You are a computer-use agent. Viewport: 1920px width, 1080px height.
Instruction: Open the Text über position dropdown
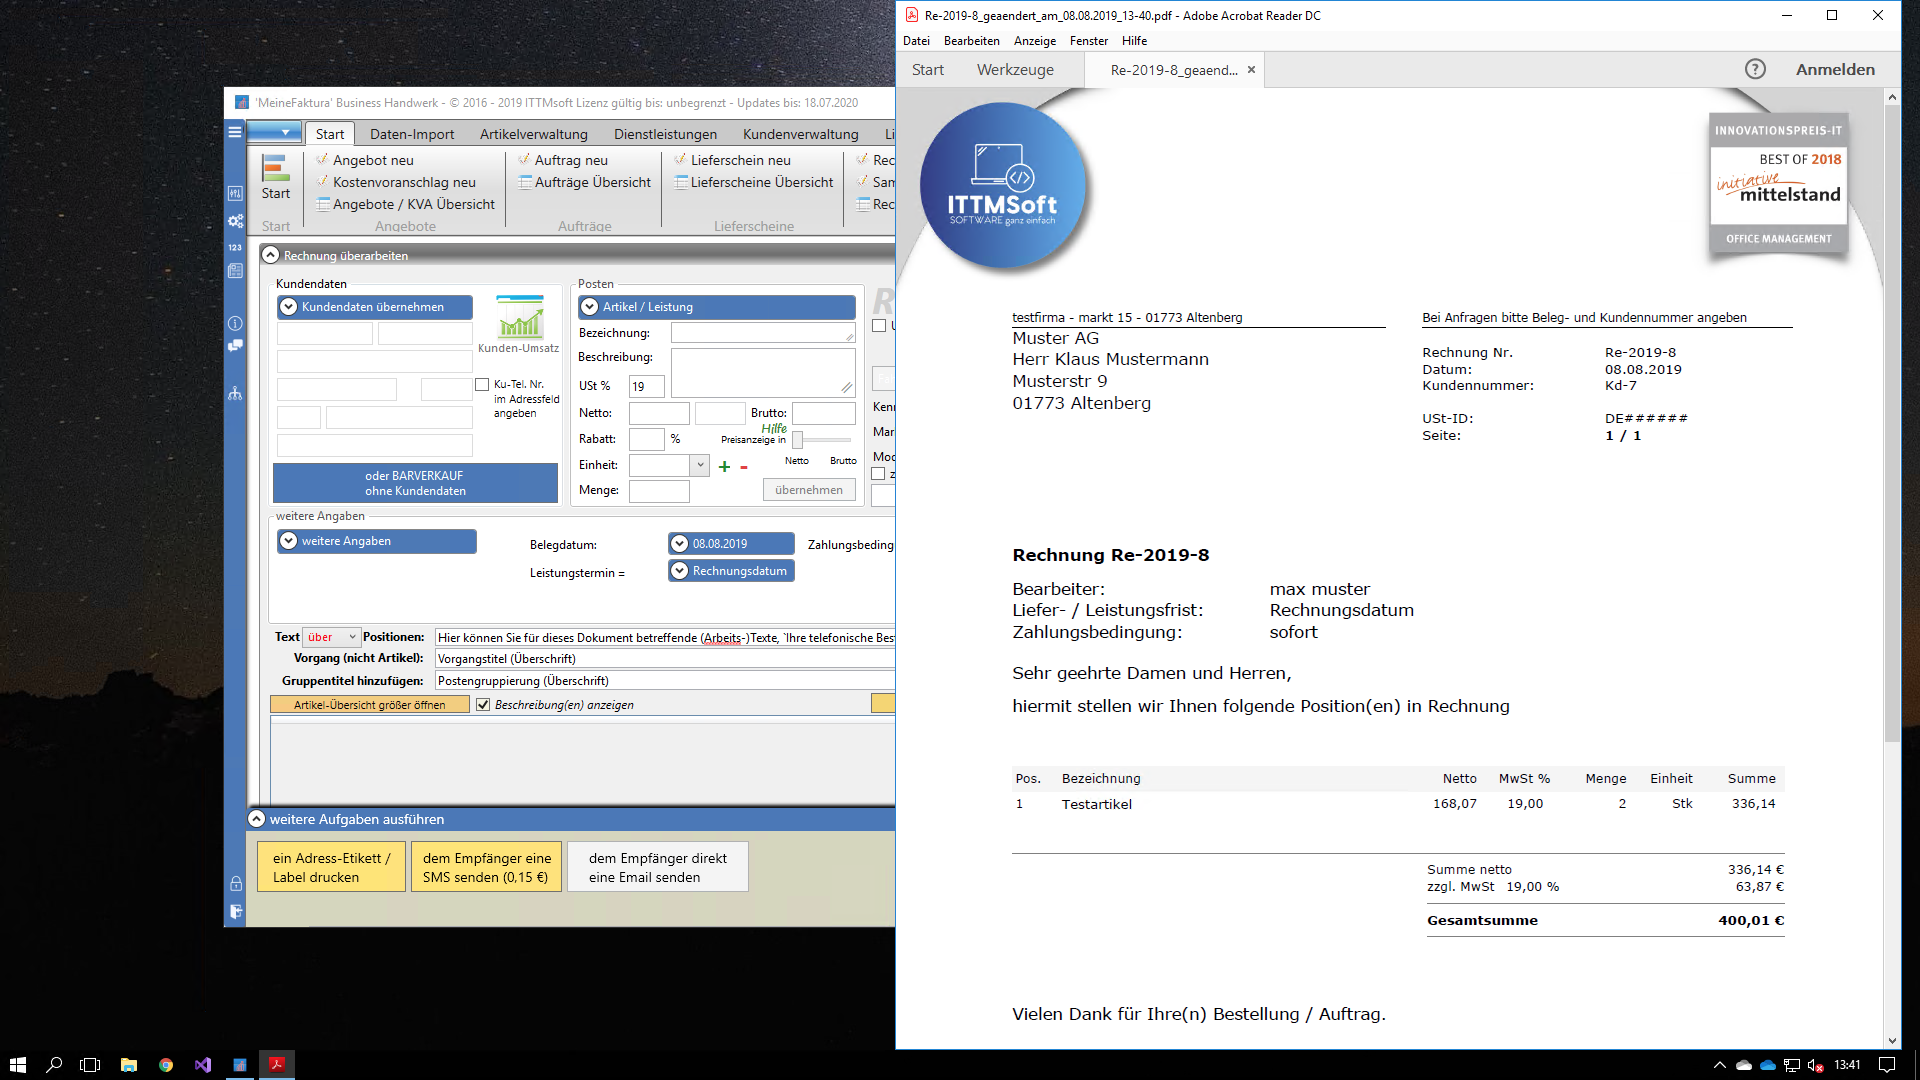click(x=332, y=637)
